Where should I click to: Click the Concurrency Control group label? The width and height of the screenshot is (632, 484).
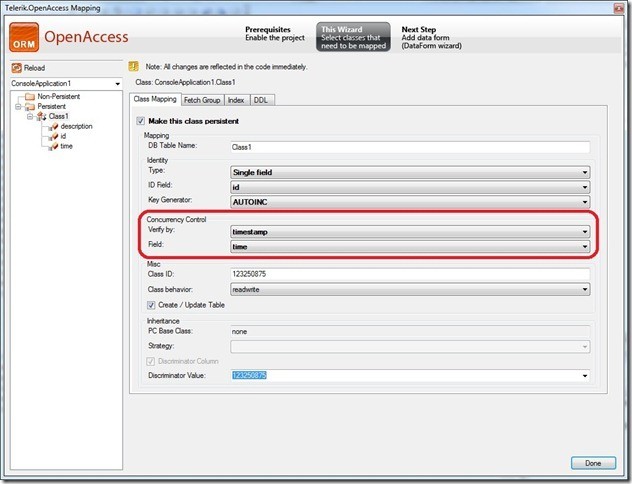pyautogui.click(x=176, y=220)
